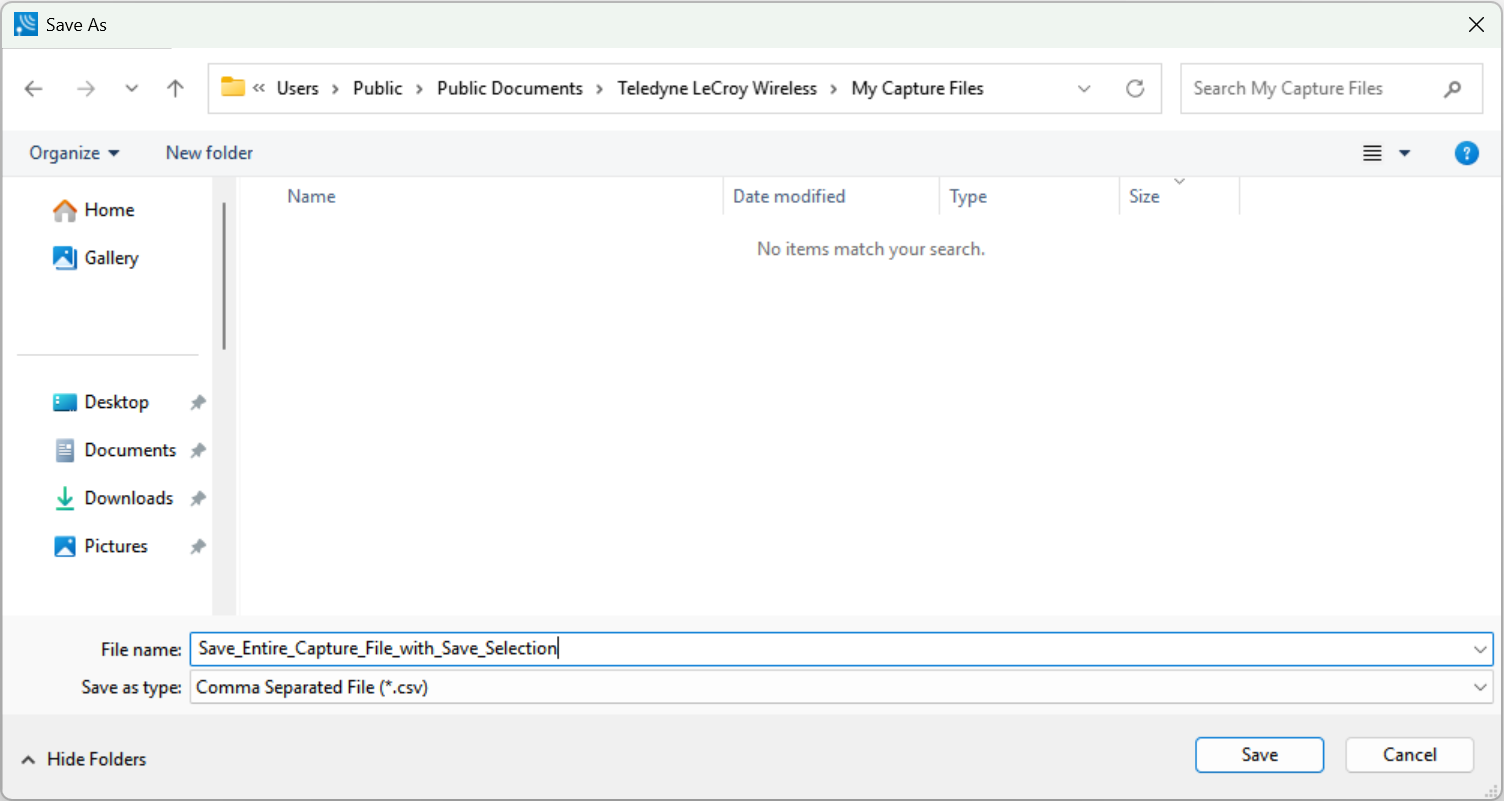The height and width of the screenshot is (801, 1504).
Task: Refresh the My Capture Files folder
Action: click(x=1135, y=89)
